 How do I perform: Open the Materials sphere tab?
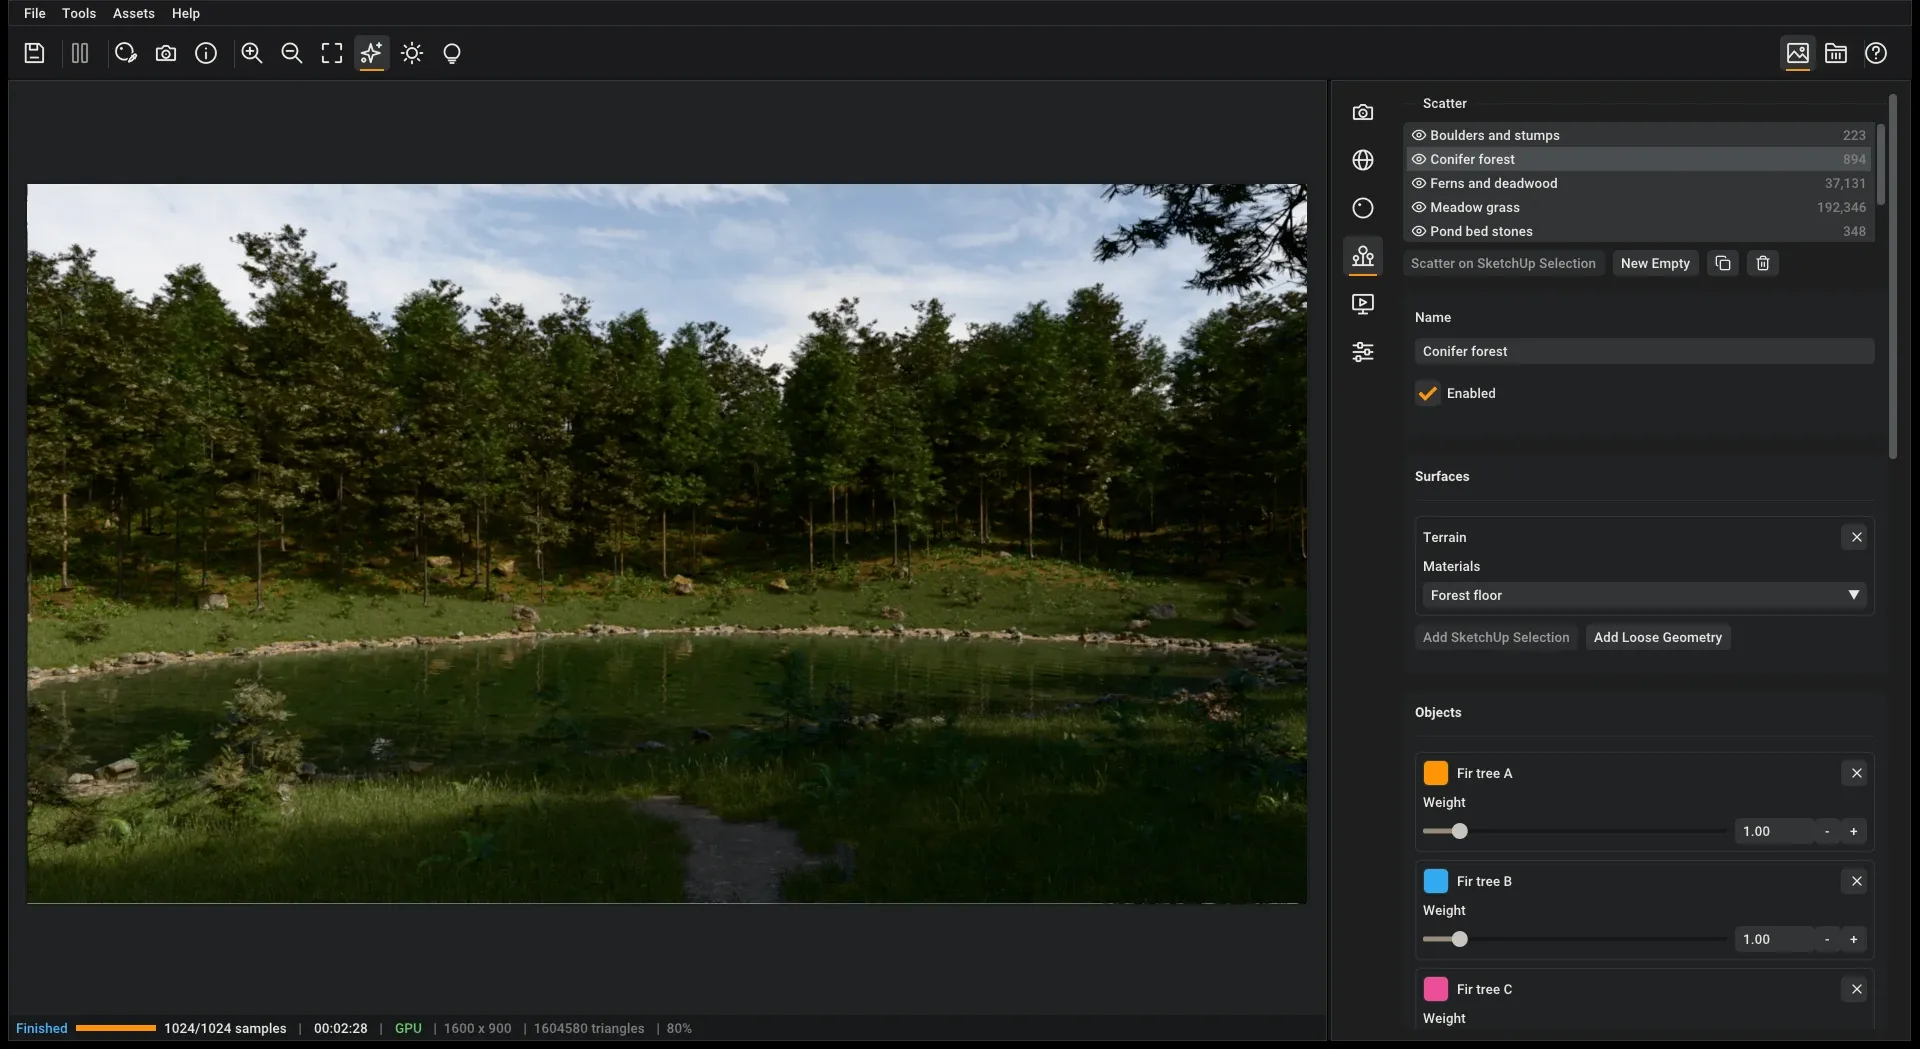pyautogui.click(x=1363, y=208)
